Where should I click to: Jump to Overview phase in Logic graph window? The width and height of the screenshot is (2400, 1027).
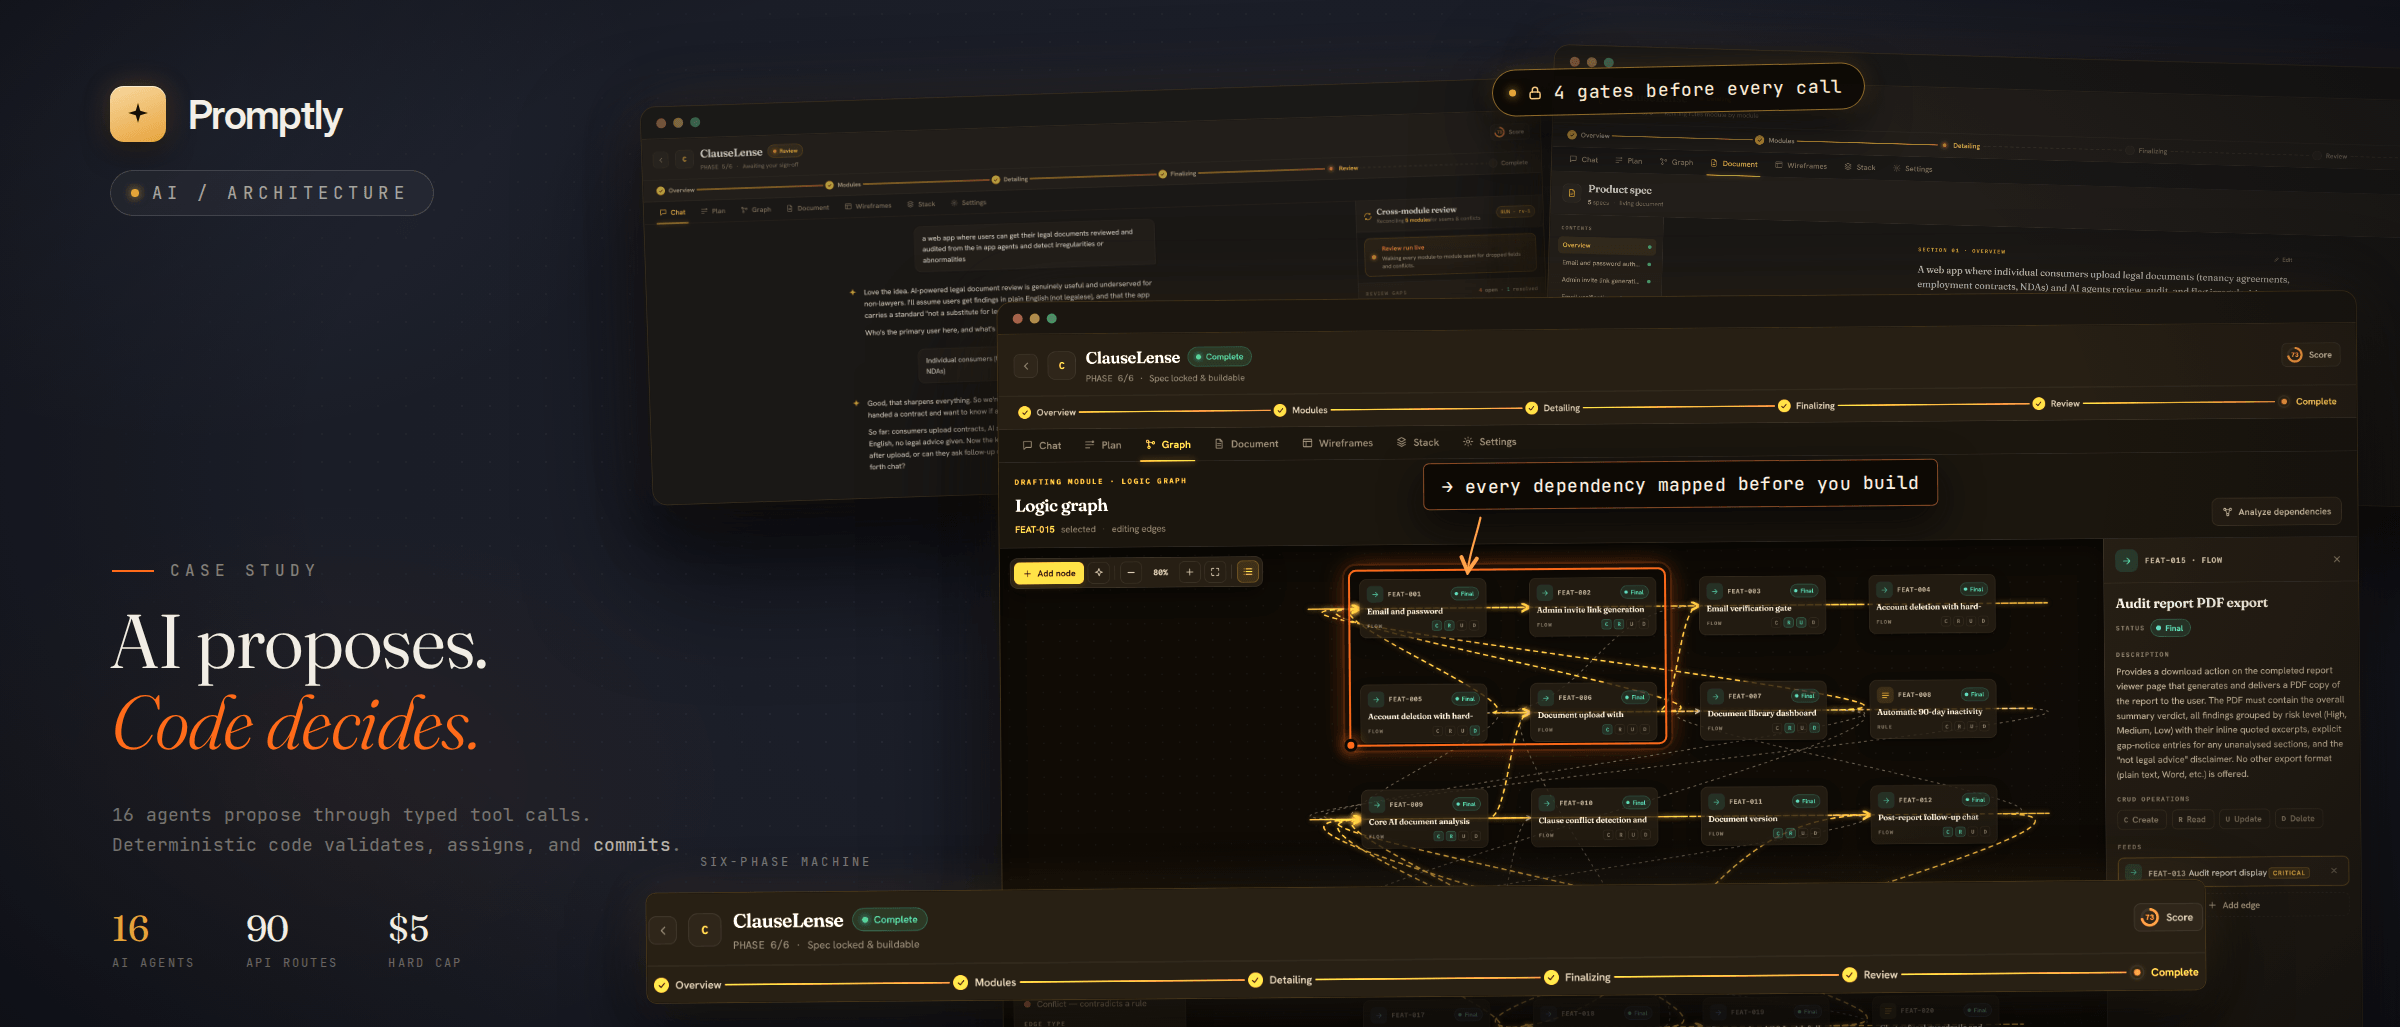point(1047,412)
